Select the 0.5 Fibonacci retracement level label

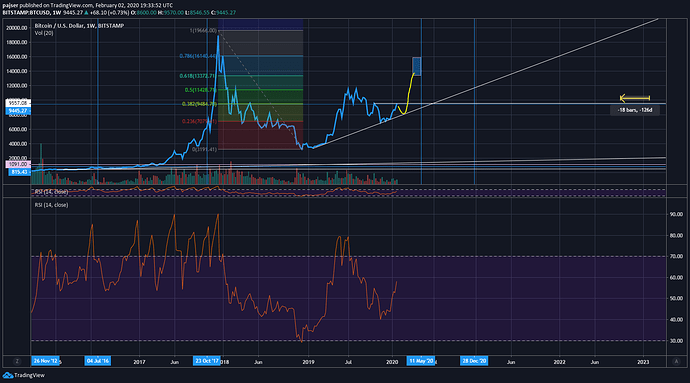pos(200,90)
